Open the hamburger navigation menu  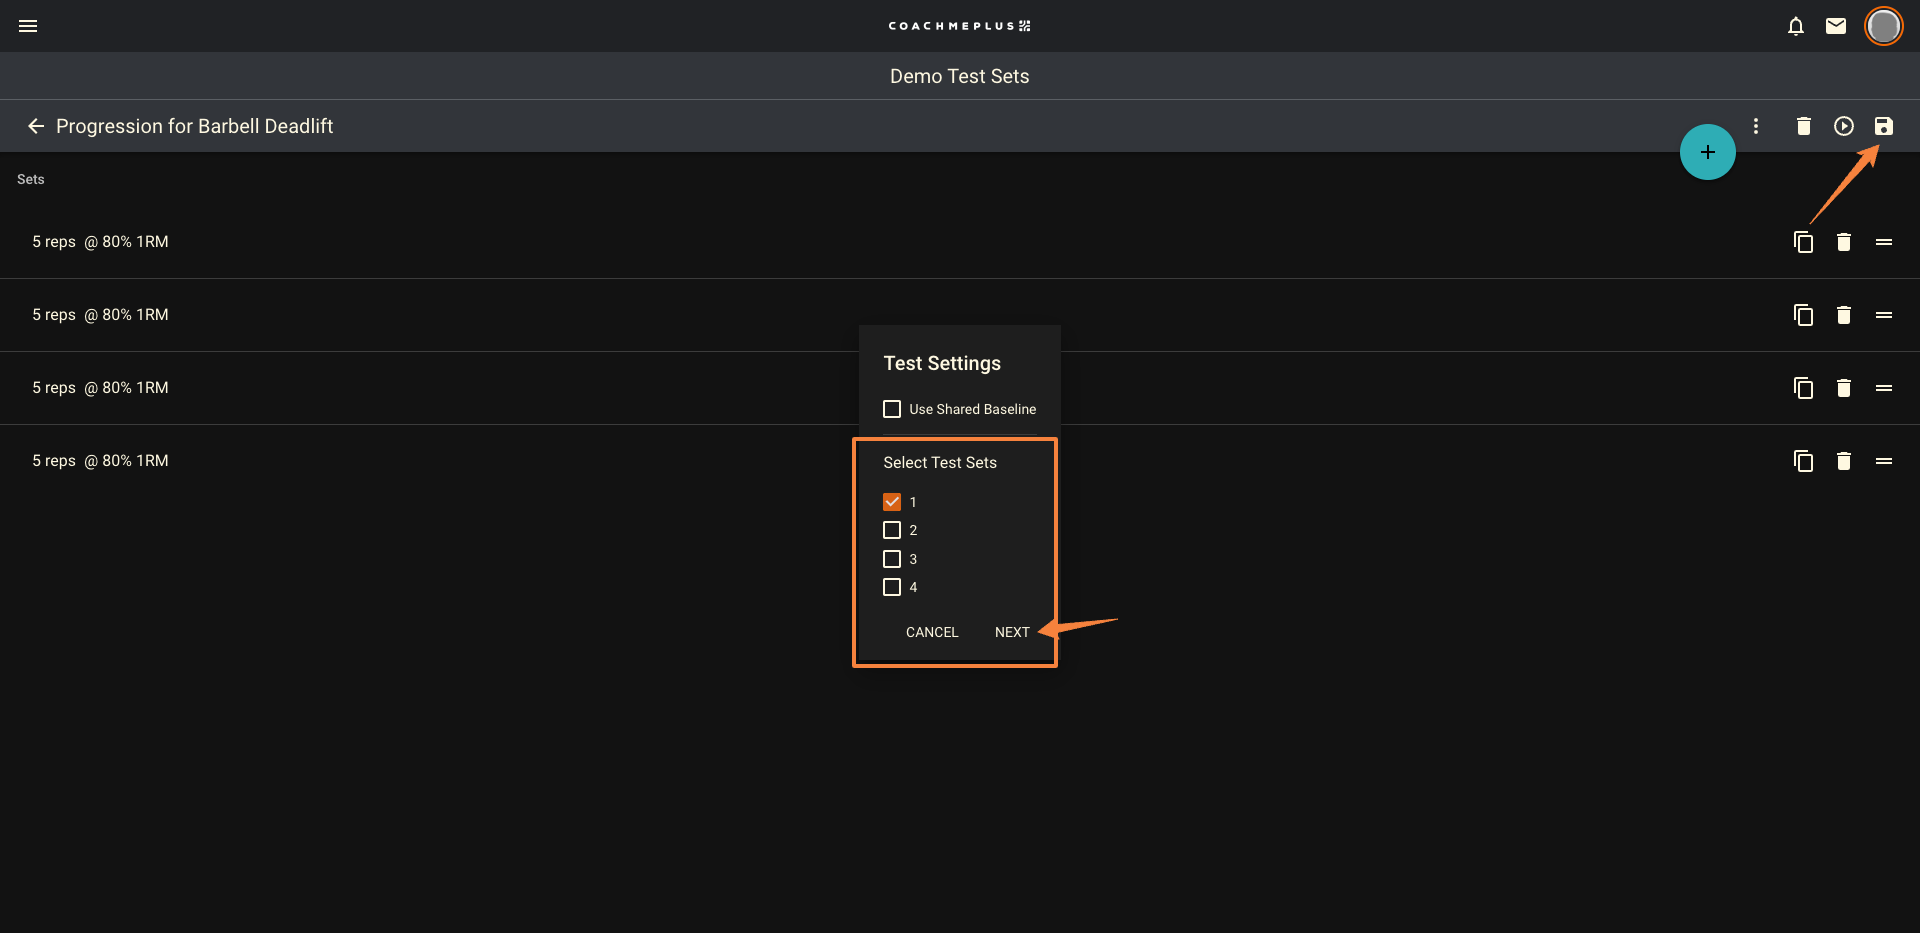pyautogui.click(x=28, y=26)
